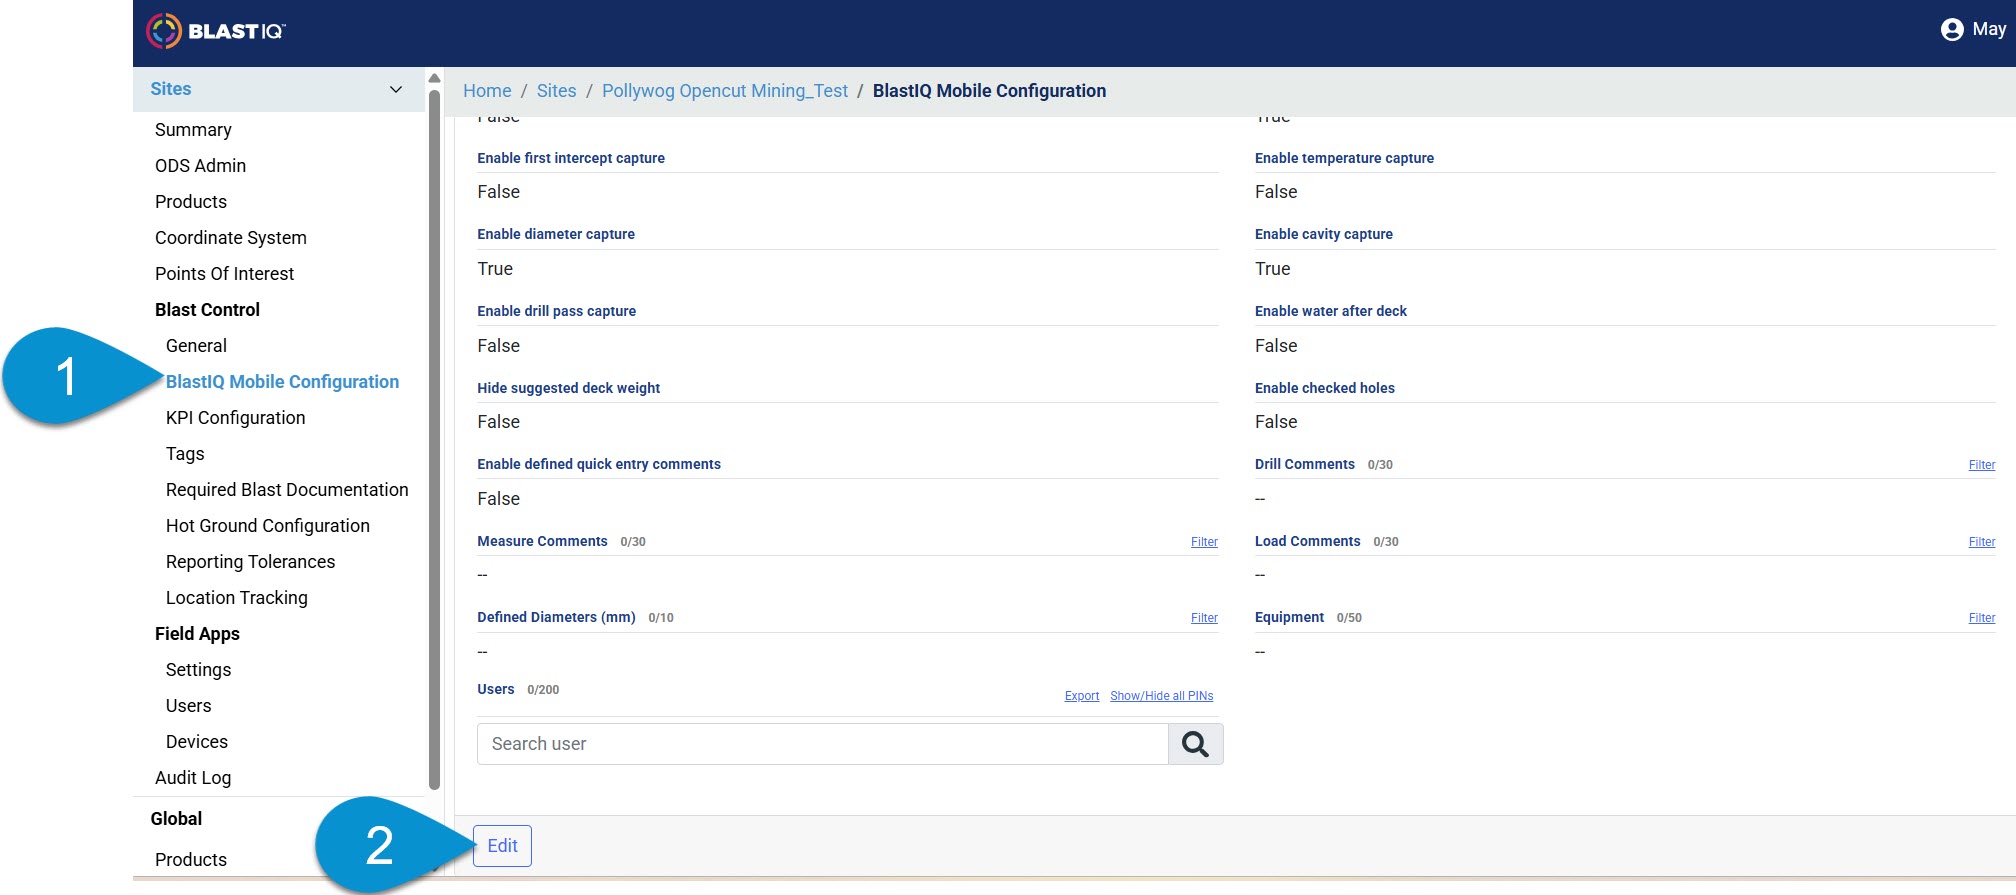The height and width of the screenshot is (895, 2016).
Task: Open Location Tracking
Action: [237, 598]
